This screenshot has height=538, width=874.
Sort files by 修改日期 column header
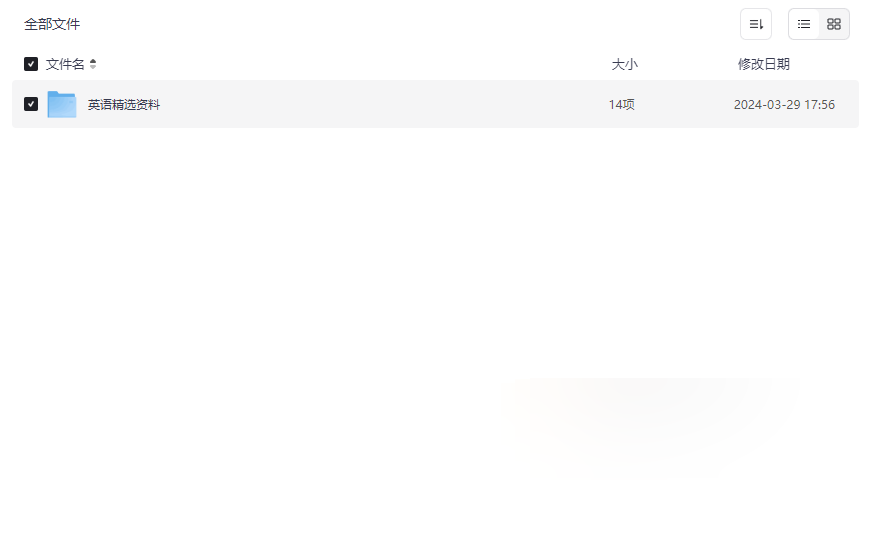(764, 64)
